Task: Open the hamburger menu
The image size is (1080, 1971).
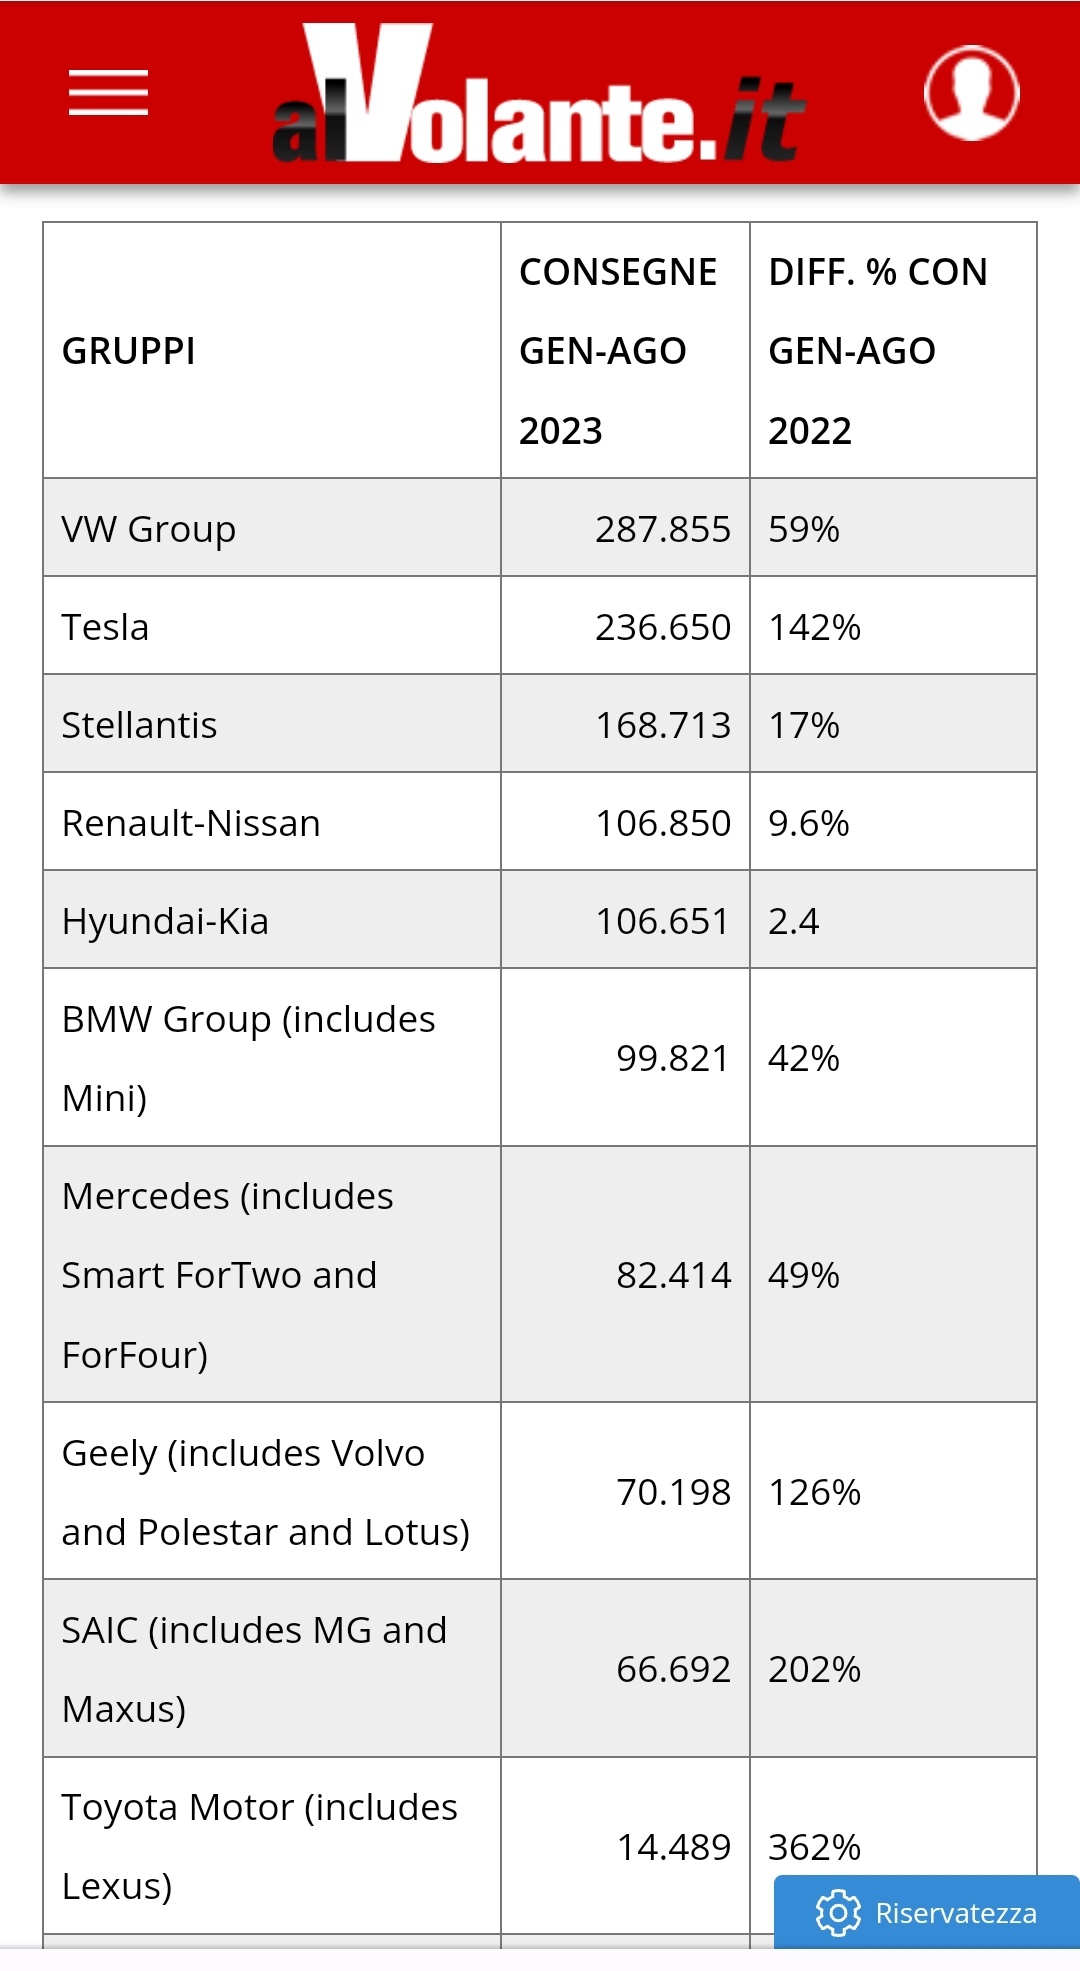Action: point(108,93)
